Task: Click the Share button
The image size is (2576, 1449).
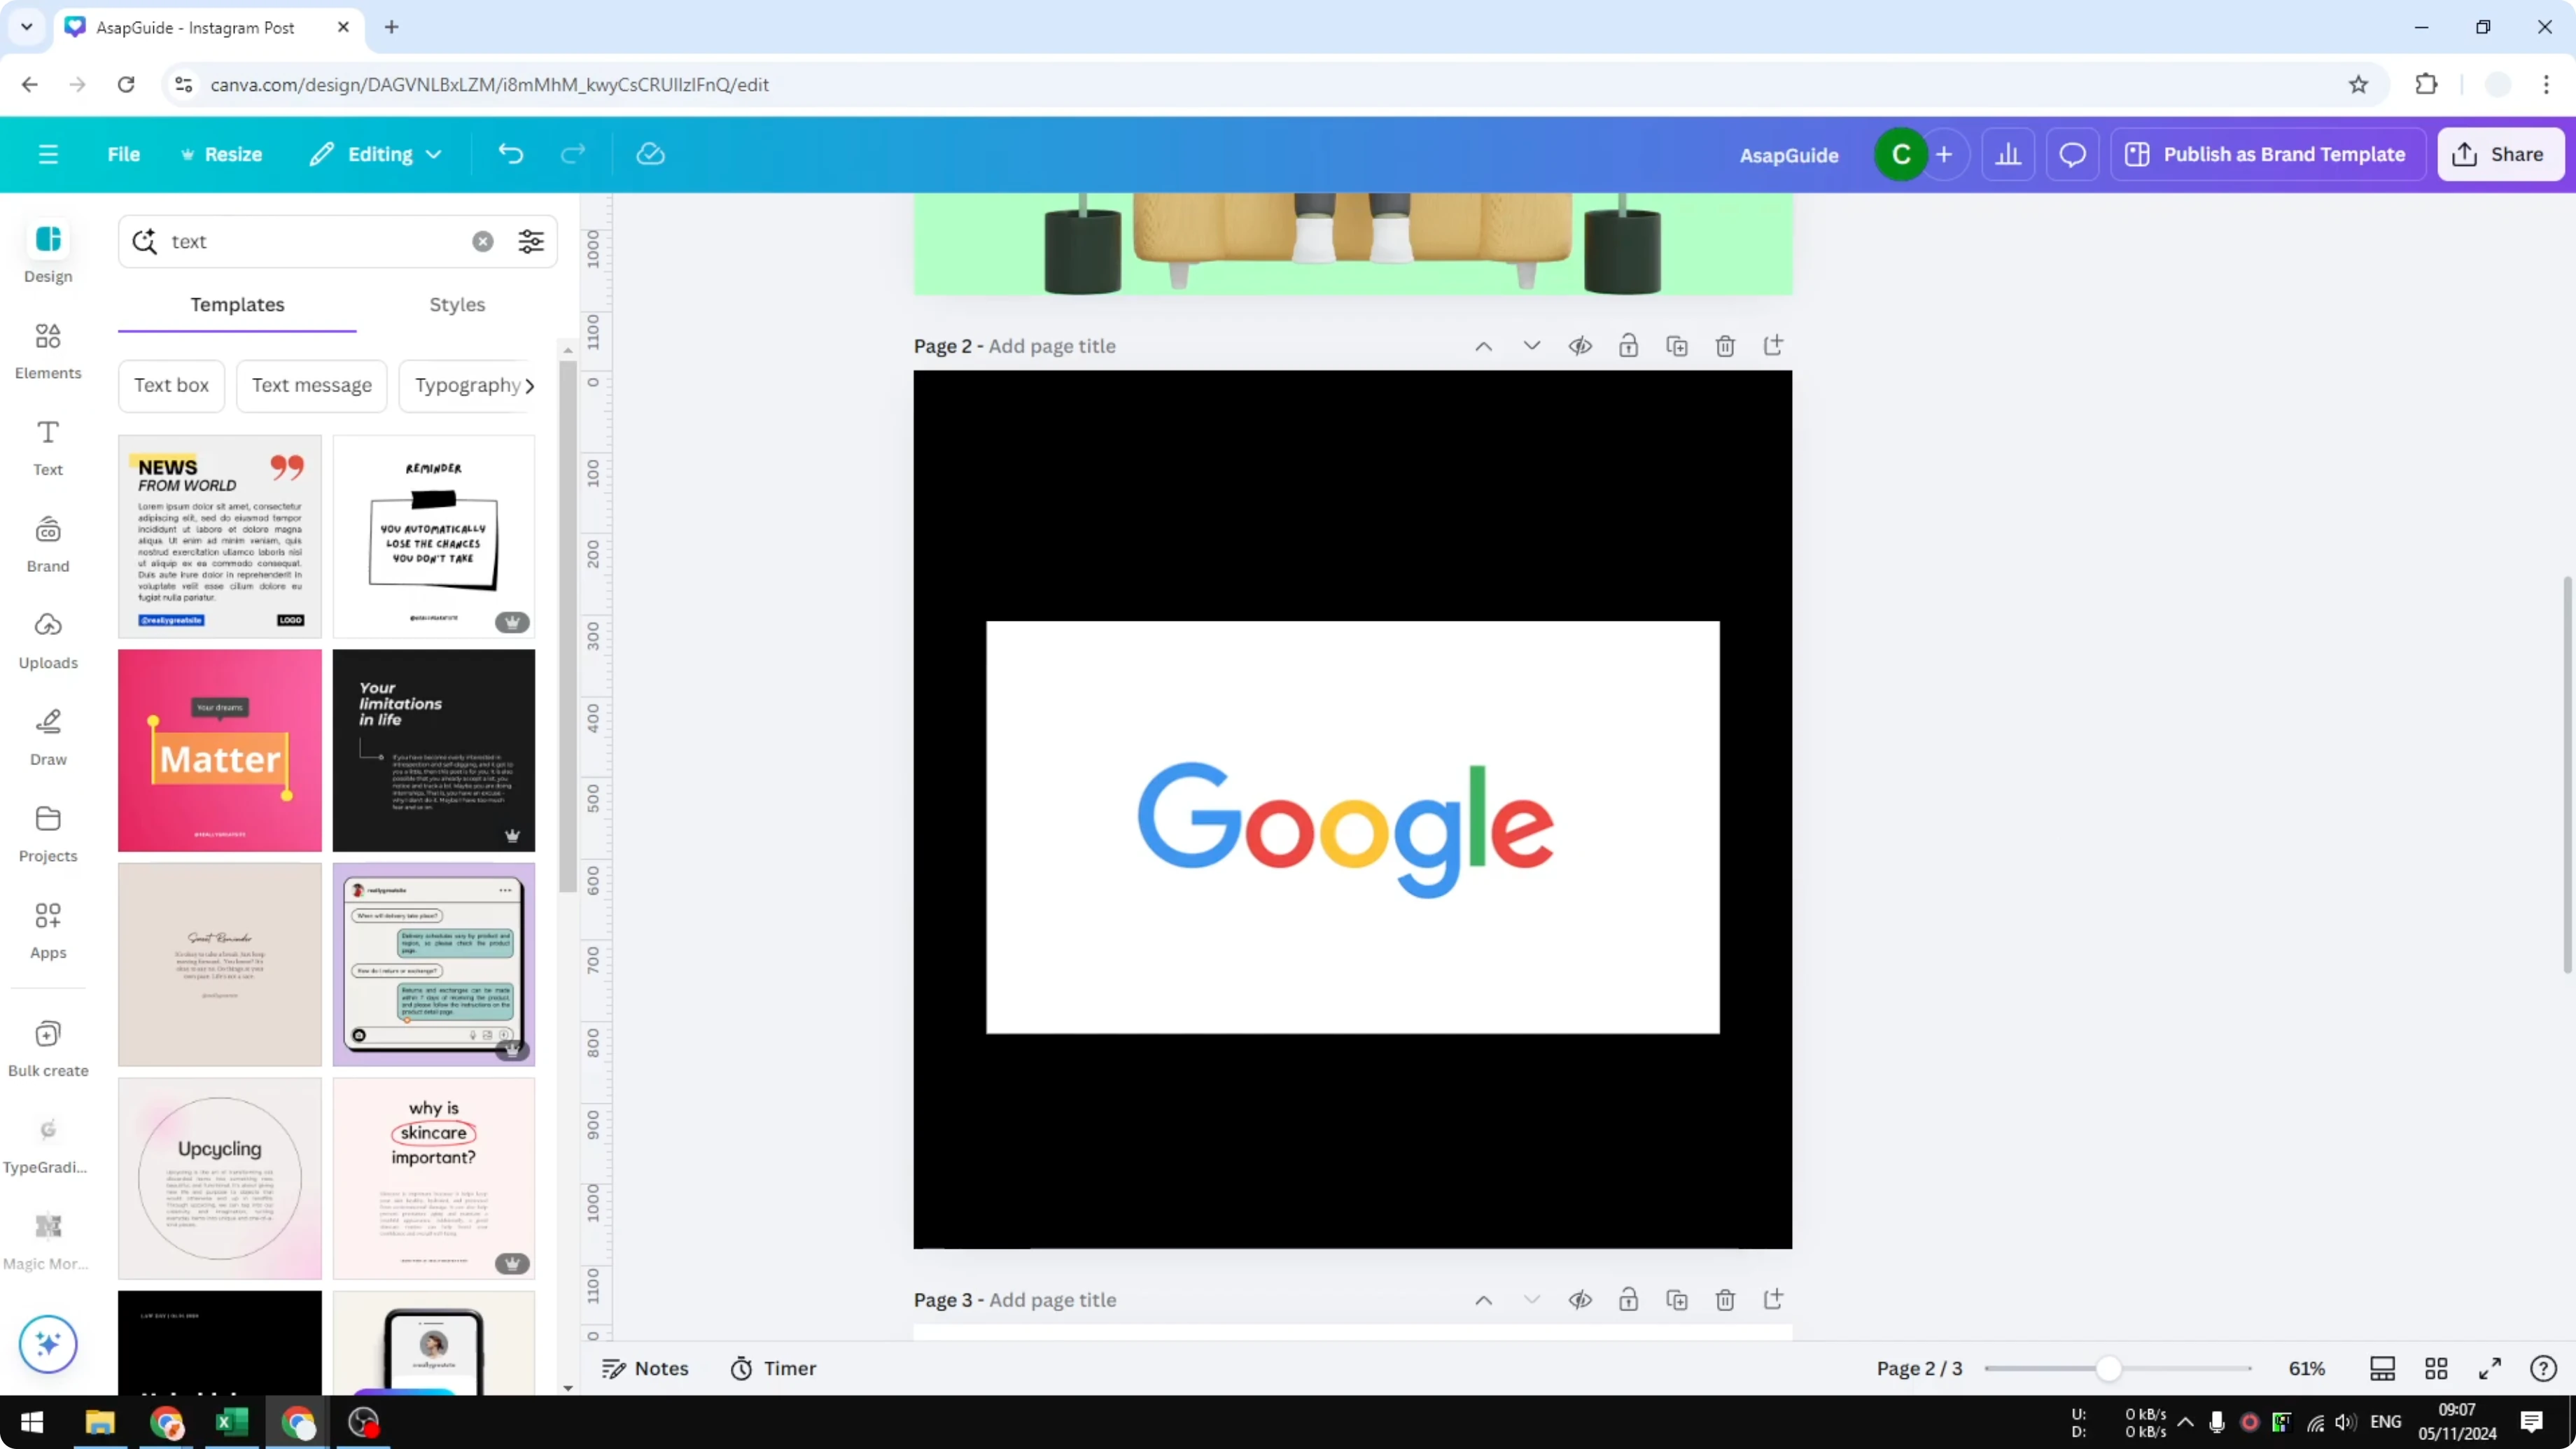Action: (x=2500, y=154)
